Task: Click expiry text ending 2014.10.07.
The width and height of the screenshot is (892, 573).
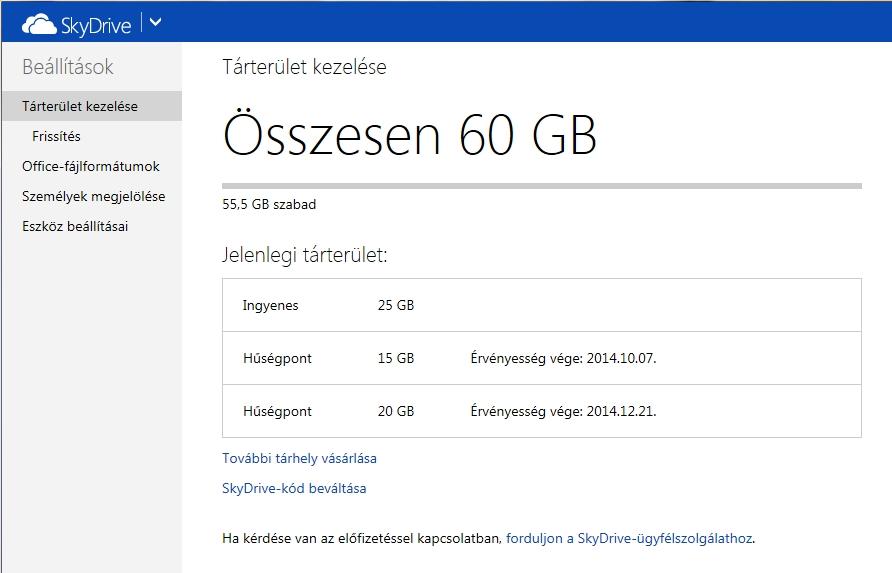Action: [x=563, y=358]
